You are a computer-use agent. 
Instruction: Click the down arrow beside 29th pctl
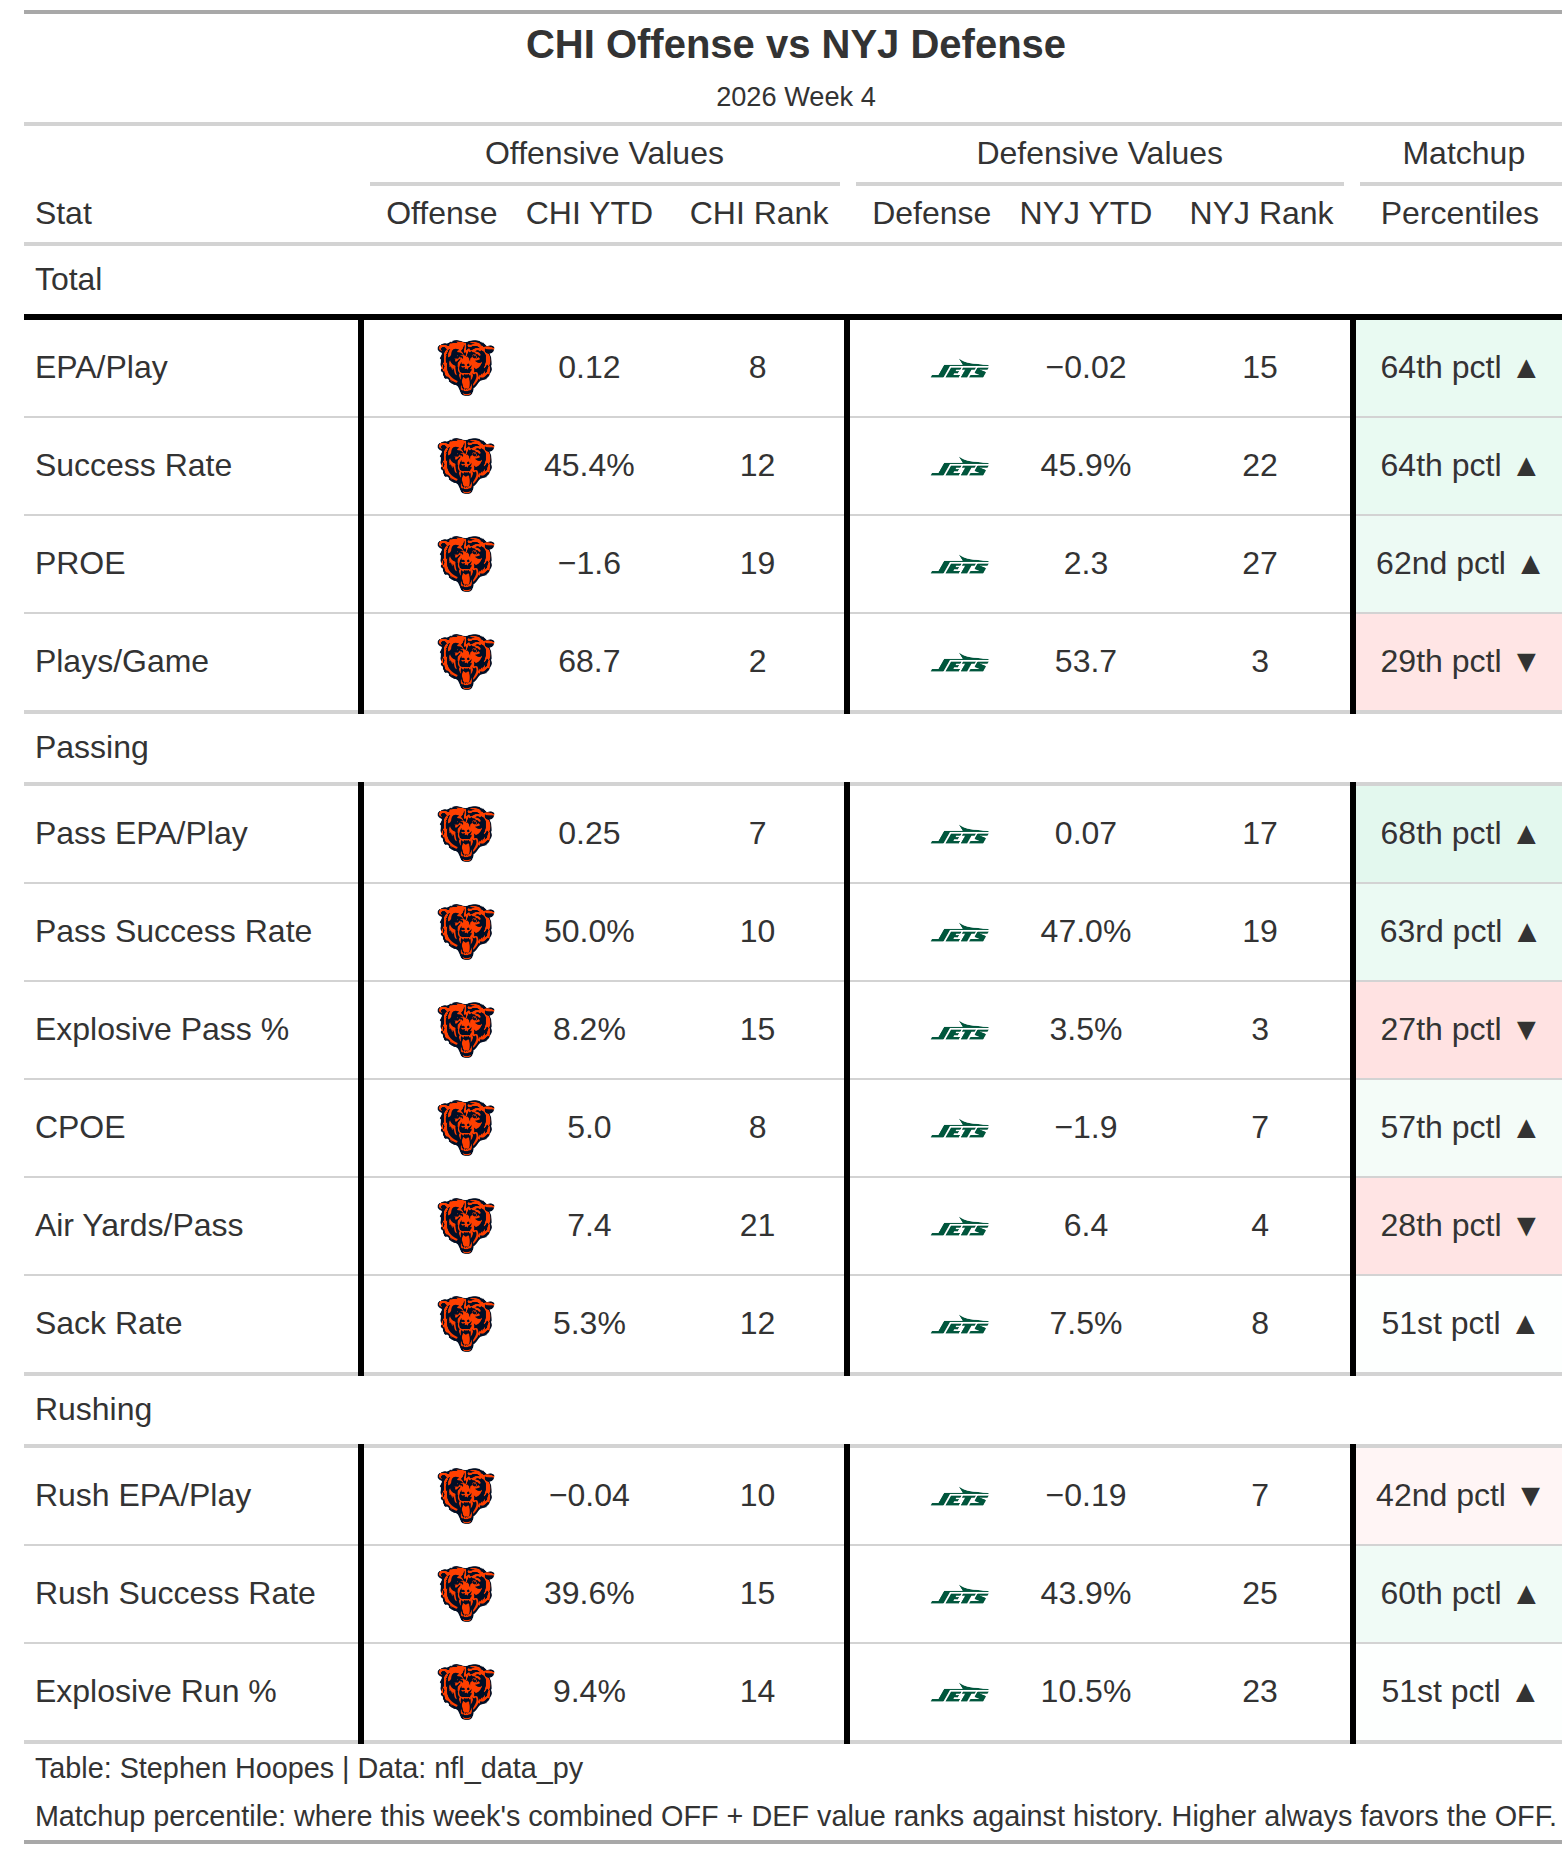point(1526,662)
